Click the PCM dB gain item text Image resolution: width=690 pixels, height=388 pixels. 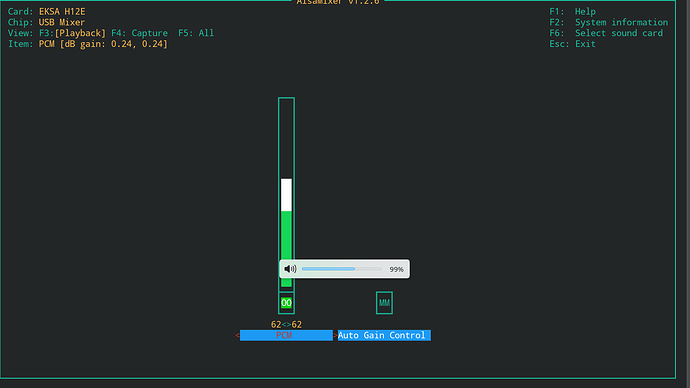(x=103, y=44)
